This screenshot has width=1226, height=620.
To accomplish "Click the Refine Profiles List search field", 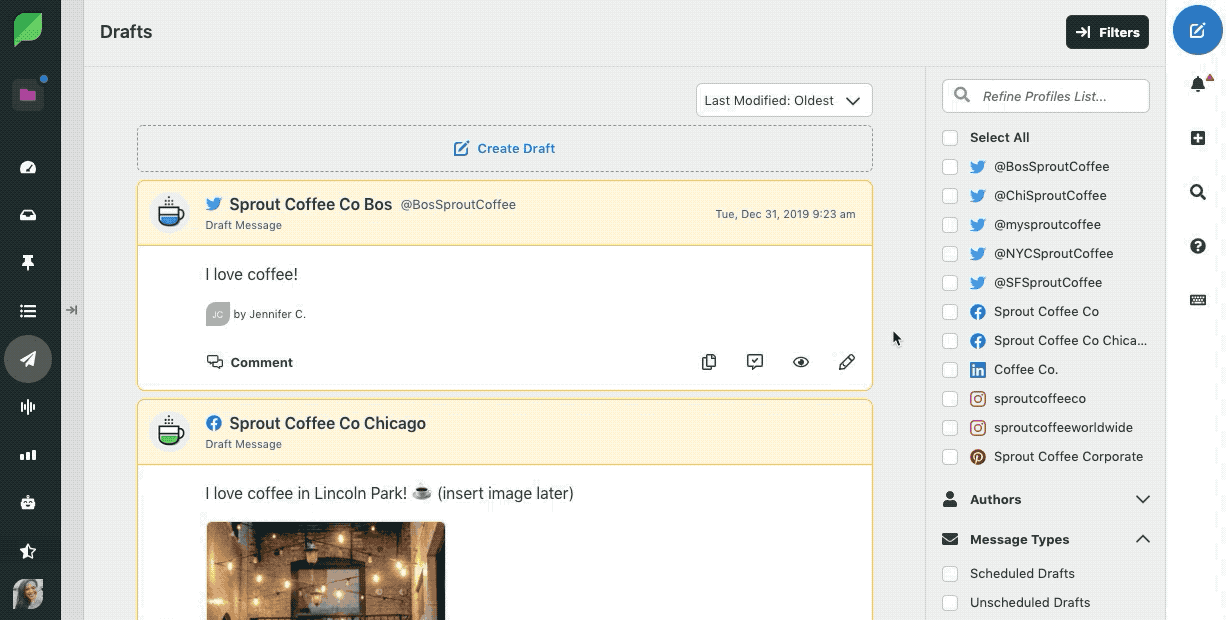I will point(1046,96).
